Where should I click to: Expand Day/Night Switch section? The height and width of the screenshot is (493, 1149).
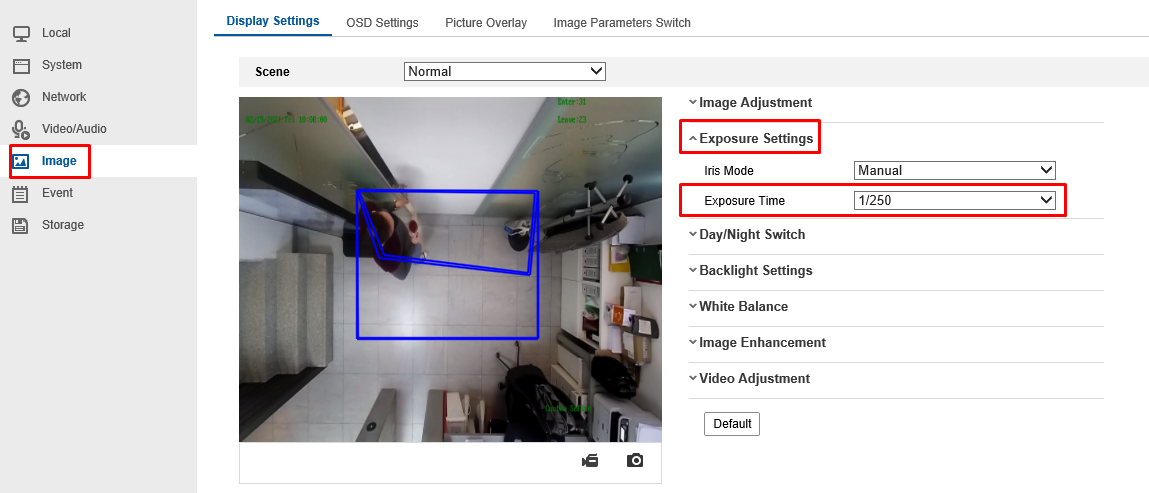[747, 234]
